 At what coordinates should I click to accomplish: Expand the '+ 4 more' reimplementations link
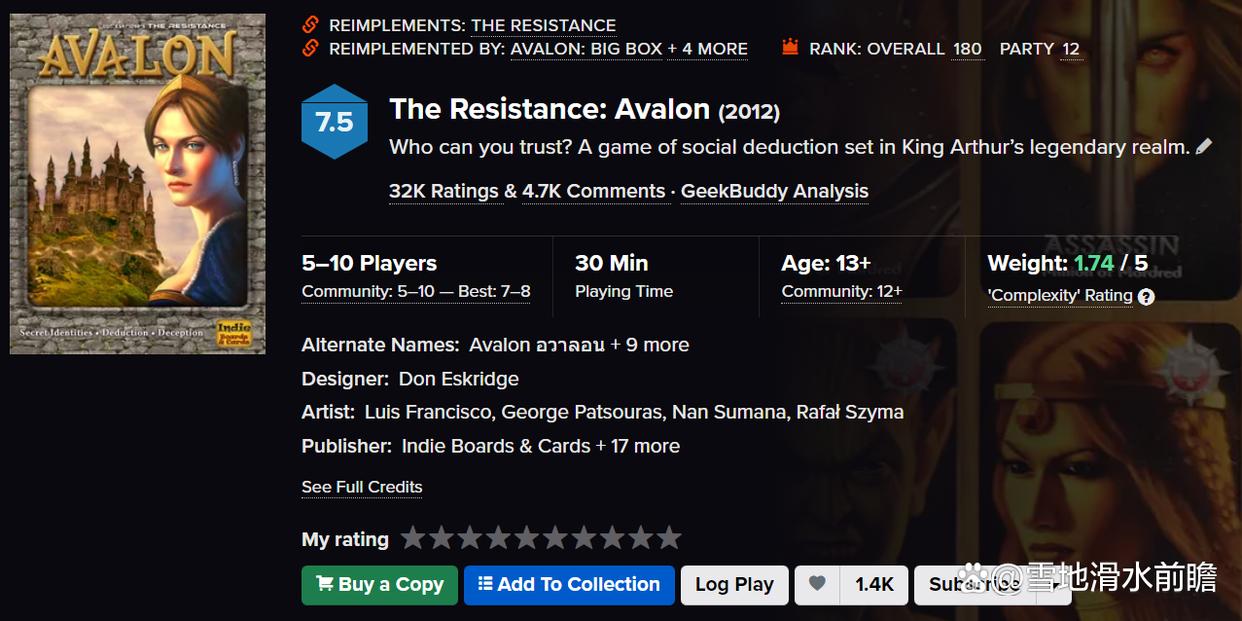707,48
